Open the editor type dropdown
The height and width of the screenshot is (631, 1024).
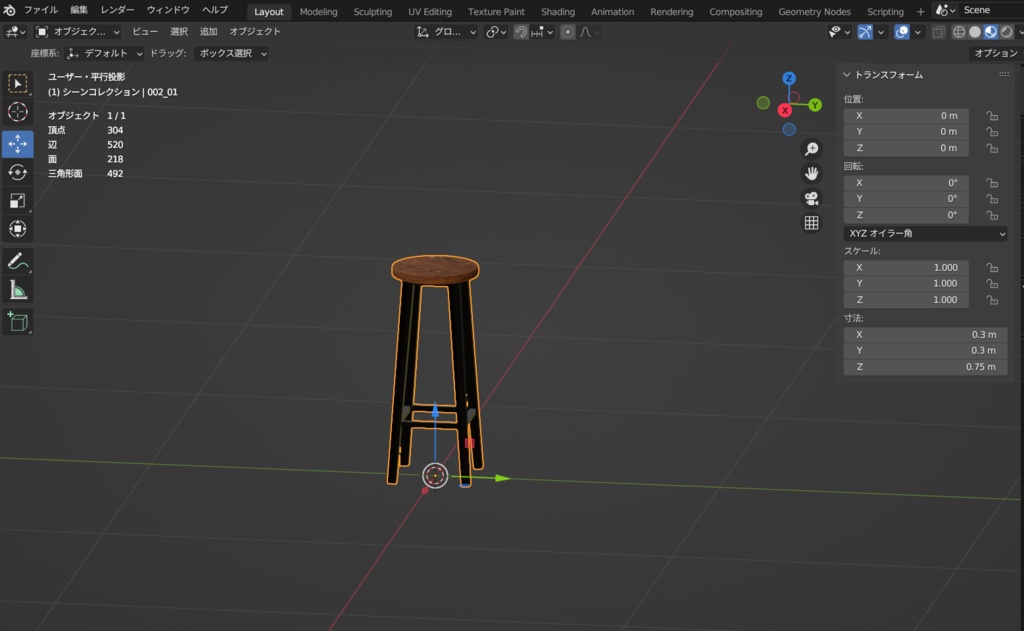(14, 32)
